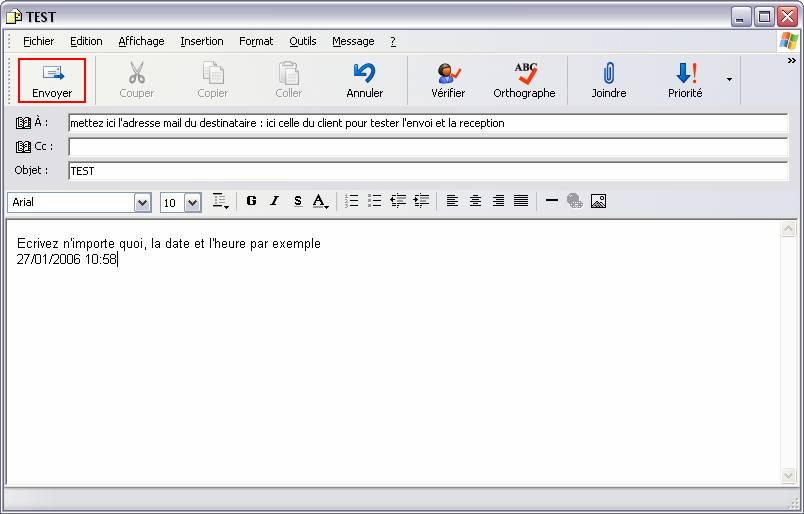Click the body line '27/01/2006 10:58'
The image size is (804, 514).
(67, 260)
